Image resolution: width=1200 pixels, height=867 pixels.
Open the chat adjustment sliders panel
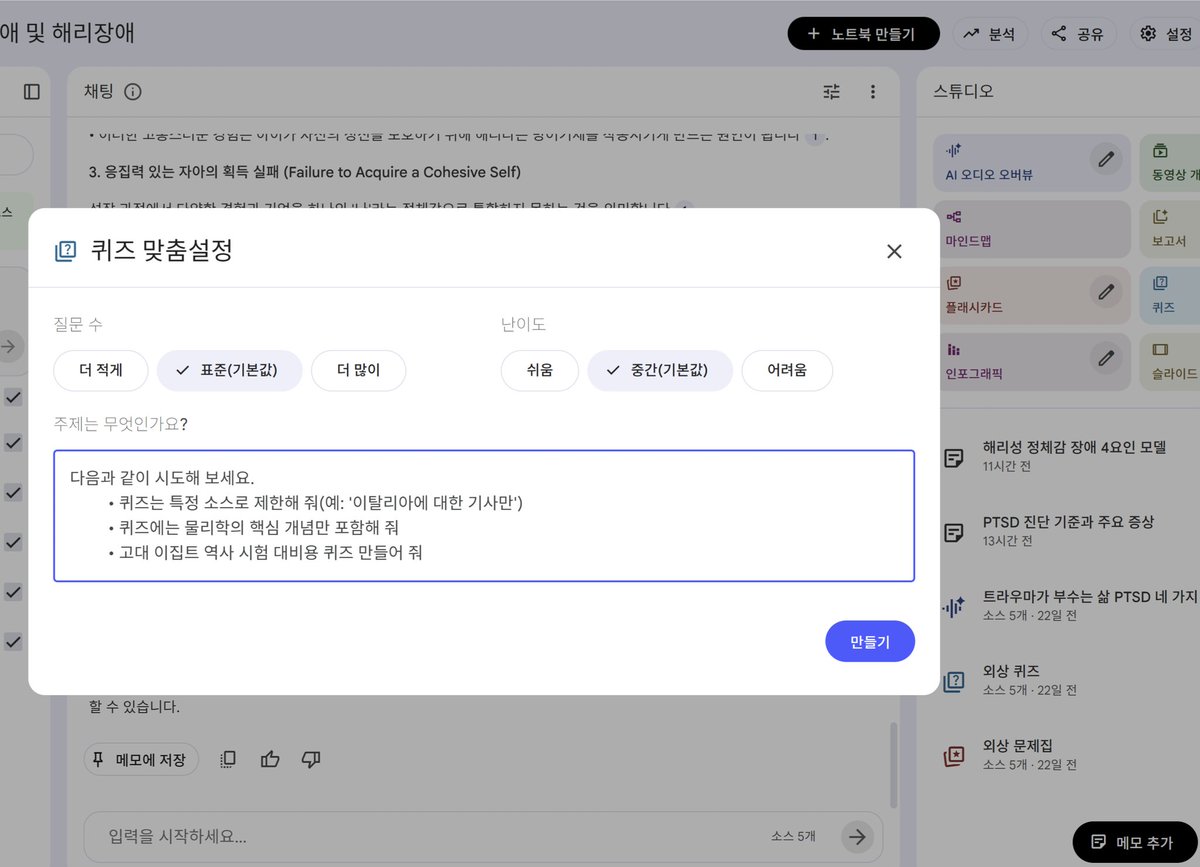click(x=830, y=91)
